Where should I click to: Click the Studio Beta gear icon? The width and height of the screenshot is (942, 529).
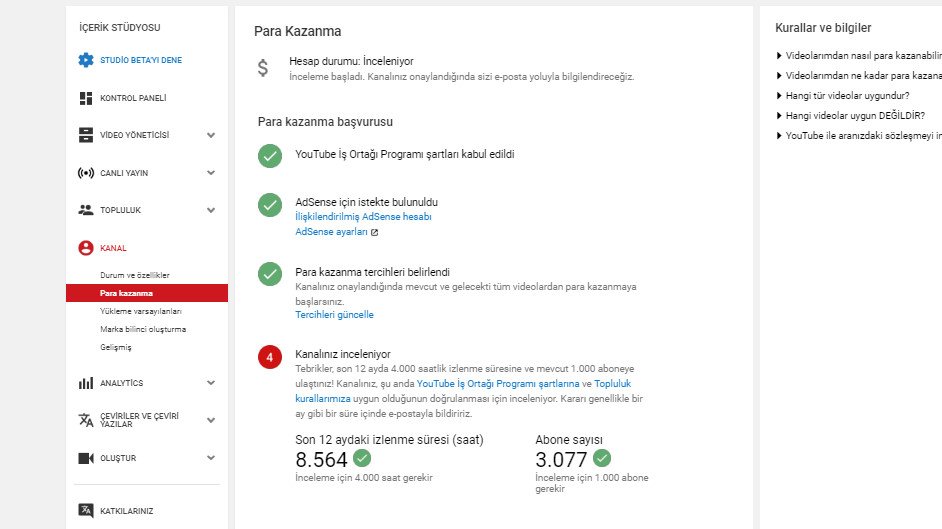click(x=86, y=60)
